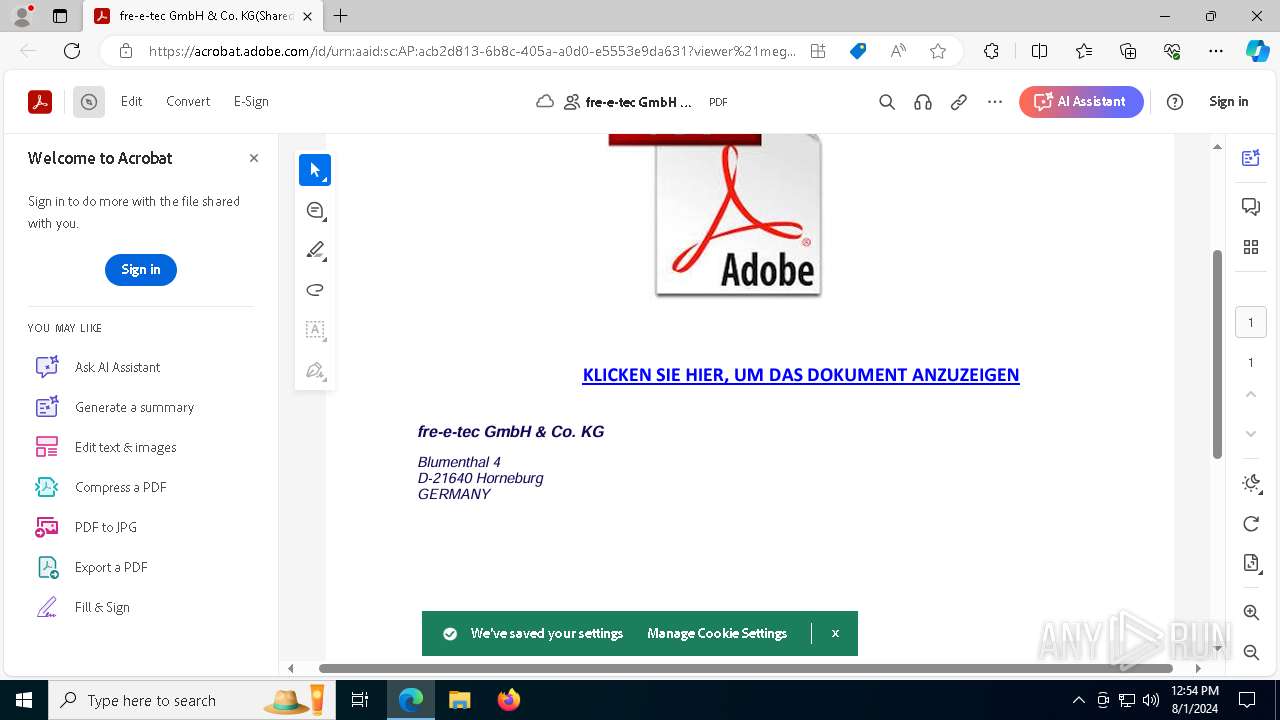Choose Compress a PDF
This screenshot has width=1280, height=720.
click(x=100, y=487)
